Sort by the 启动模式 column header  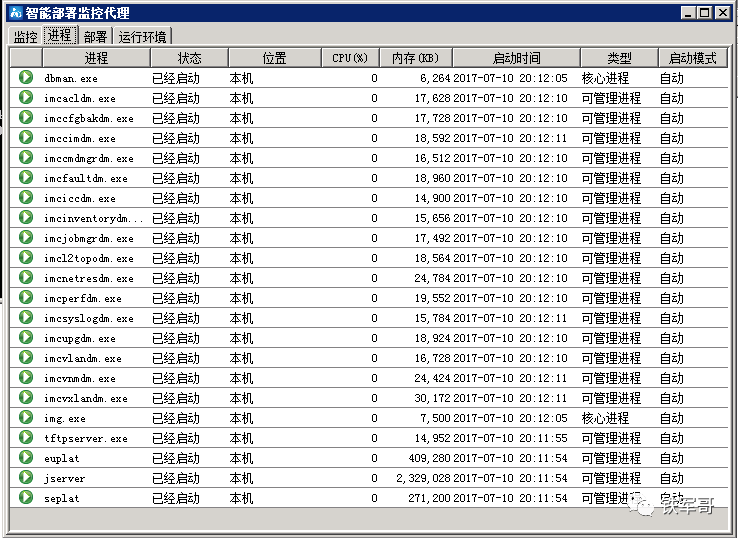coord(692,58)
